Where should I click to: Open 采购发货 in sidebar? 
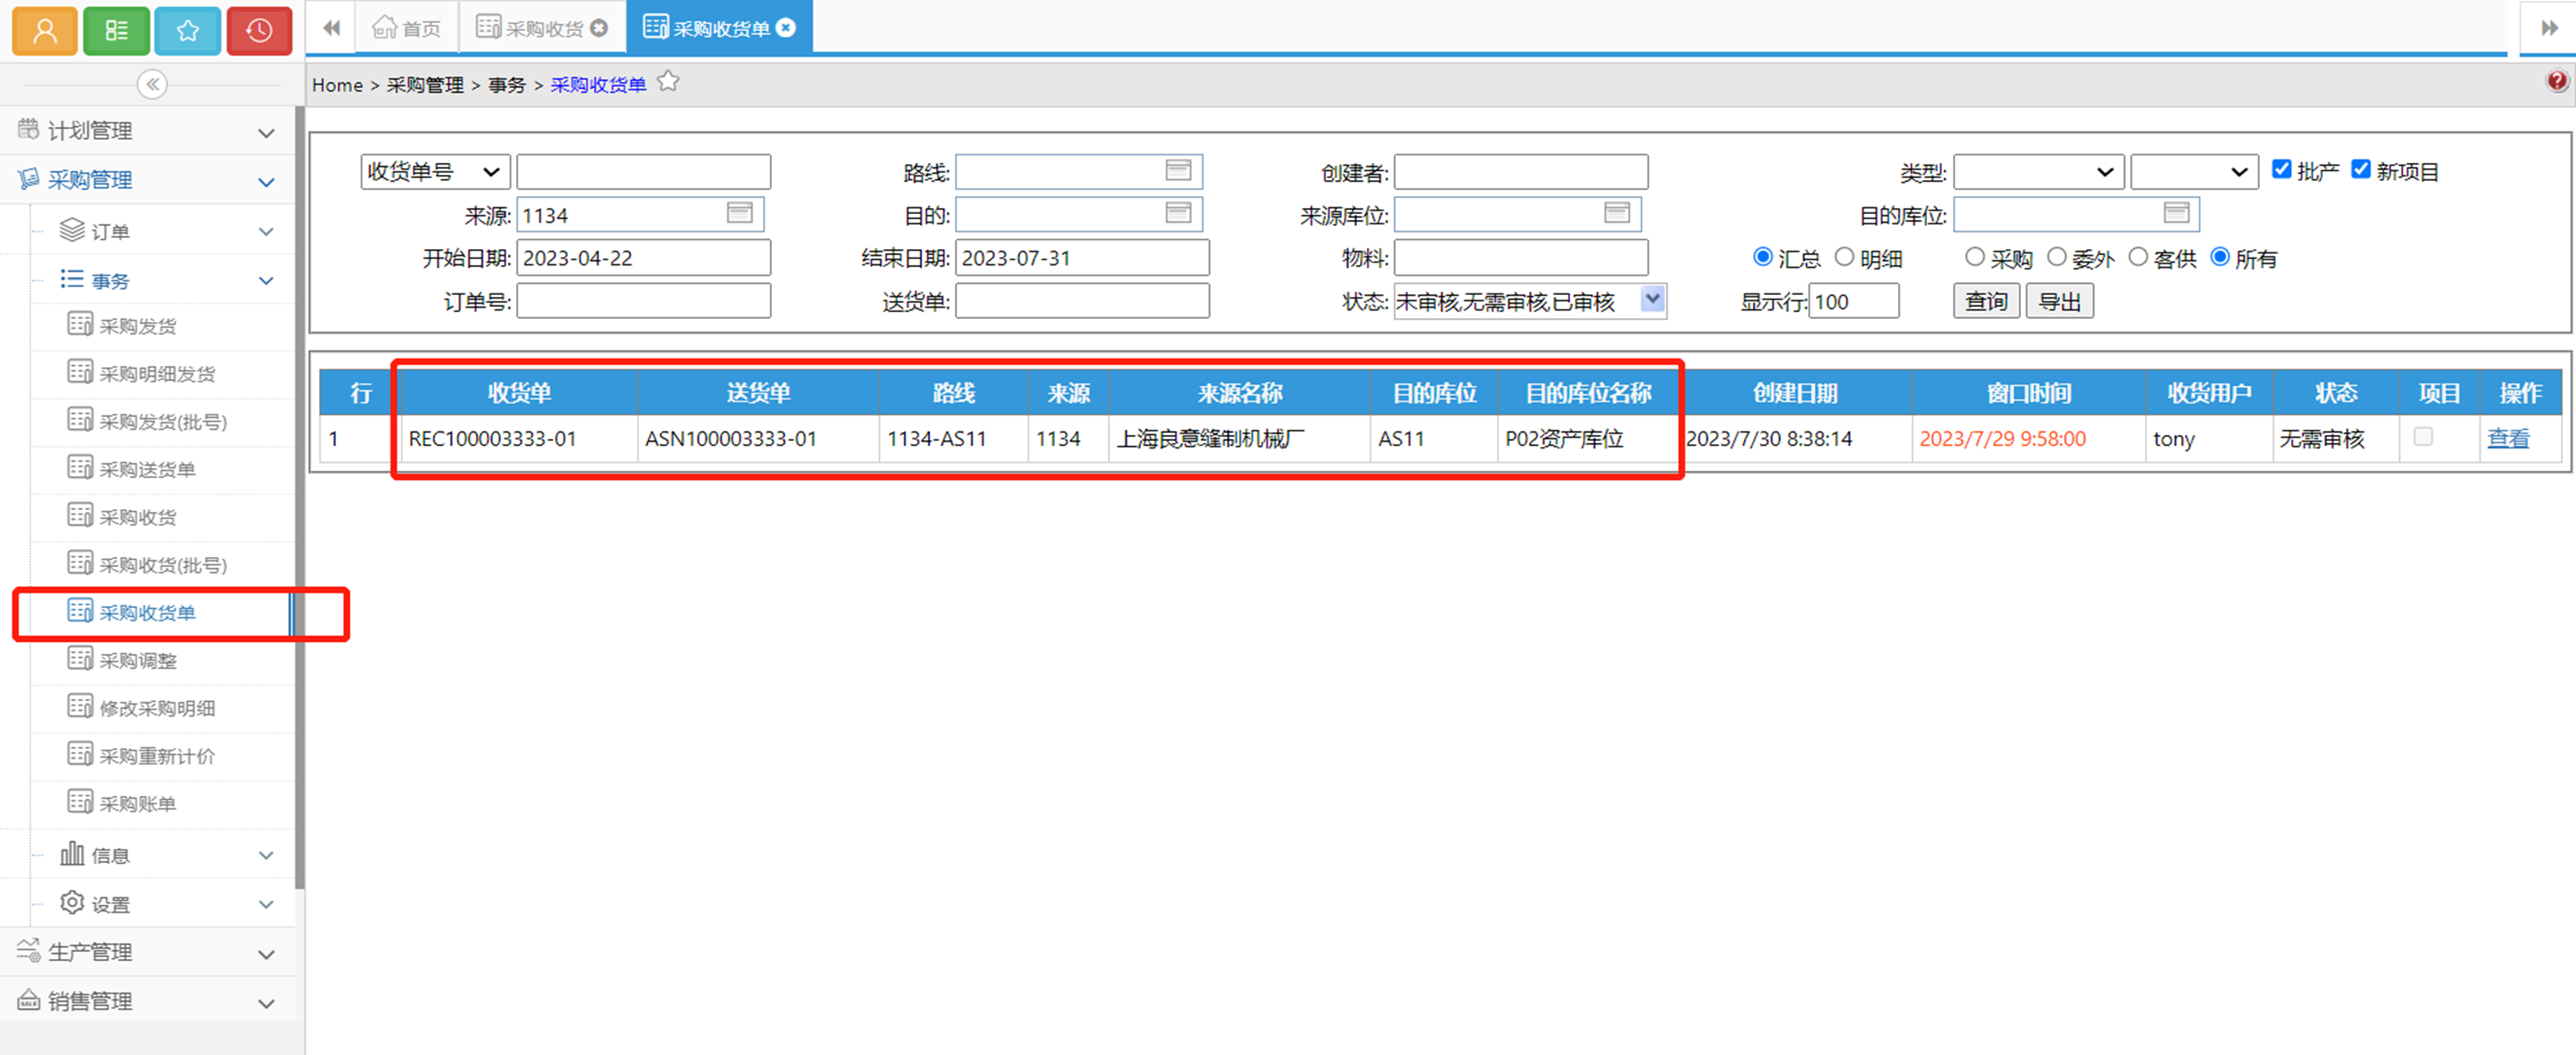click(138, 326)
